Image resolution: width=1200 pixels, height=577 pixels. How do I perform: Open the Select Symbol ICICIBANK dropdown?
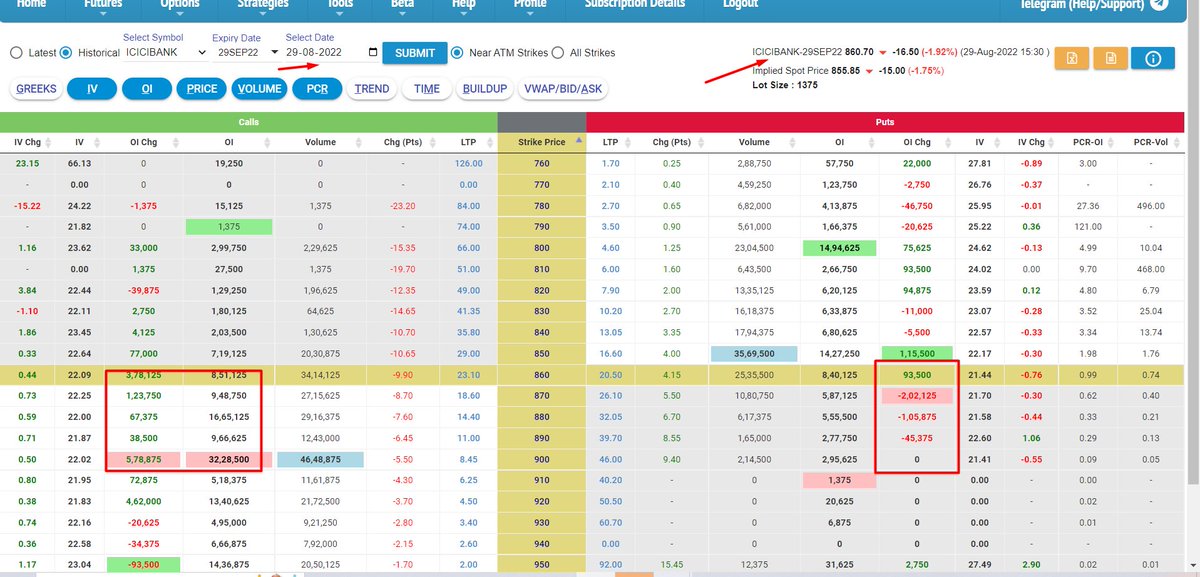[x=165, y=52]
